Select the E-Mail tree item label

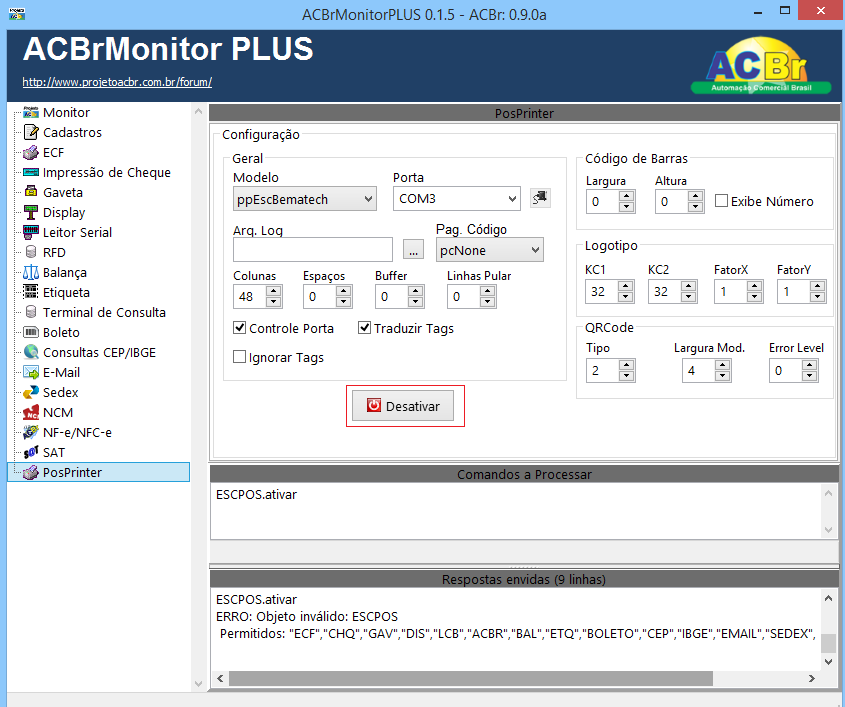pos(61,372)
